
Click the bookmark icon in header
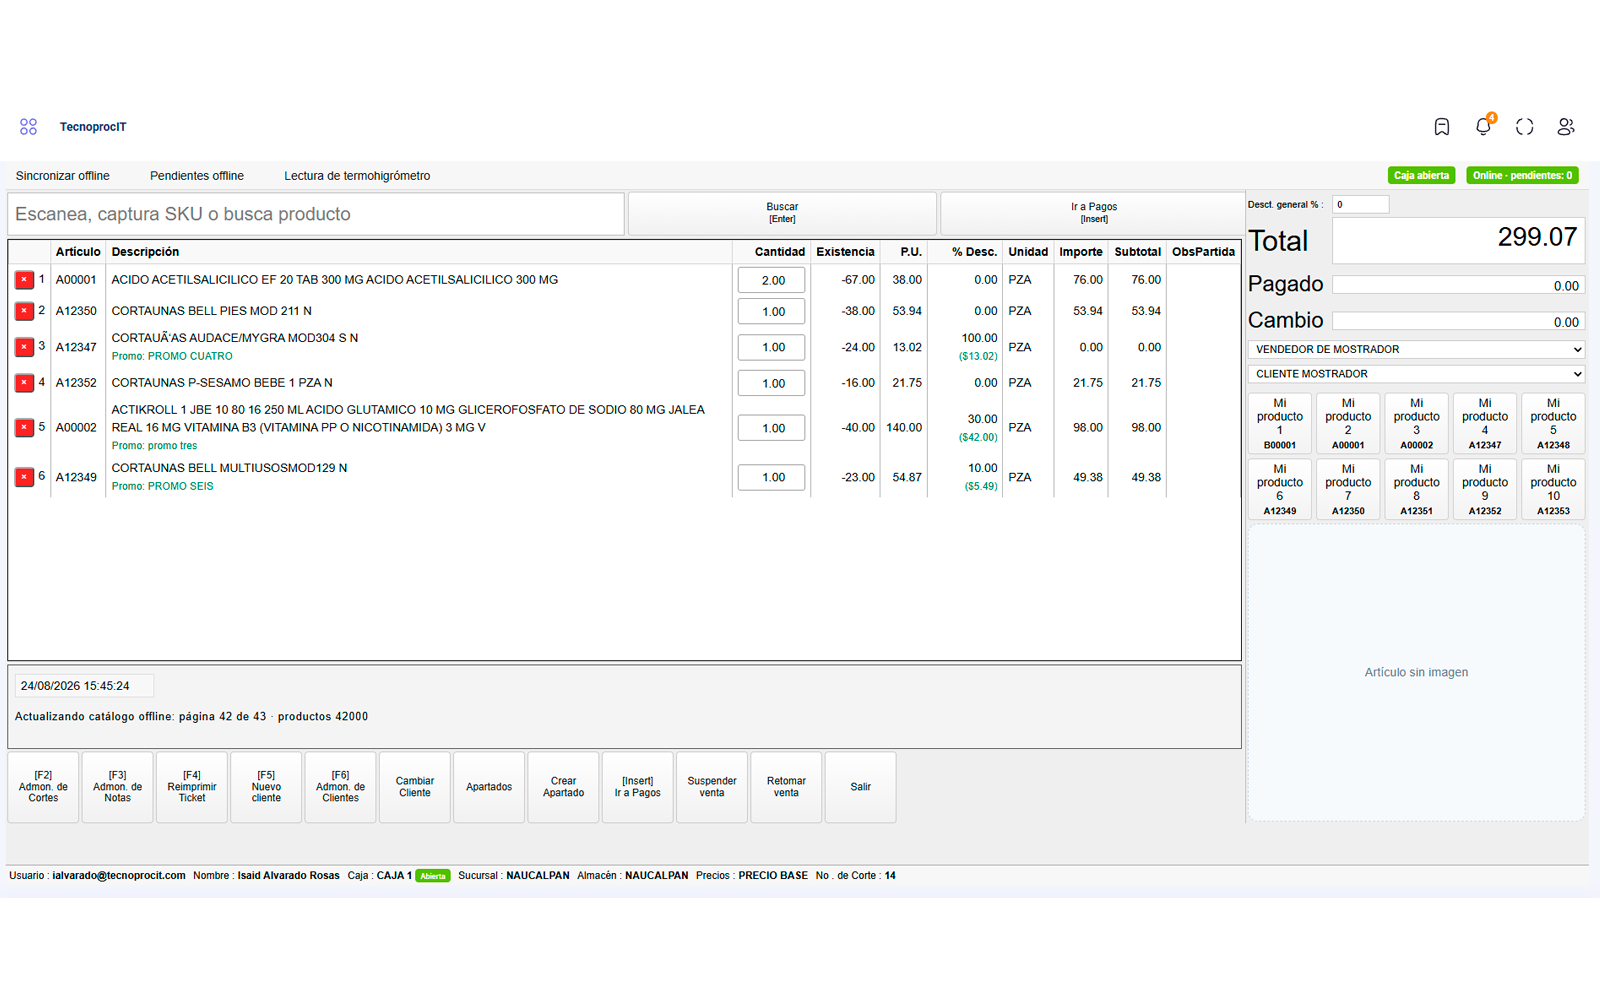pyautogui.click(x=1441, y=127)
